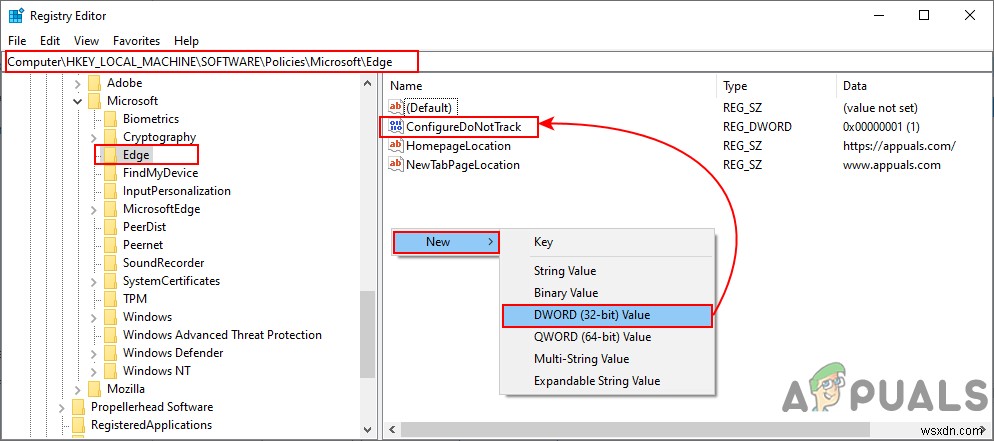Click tree pane vertical scrollbar thumb
The image size is (994, 441).
pyautogui.click(x=368, y=334)
